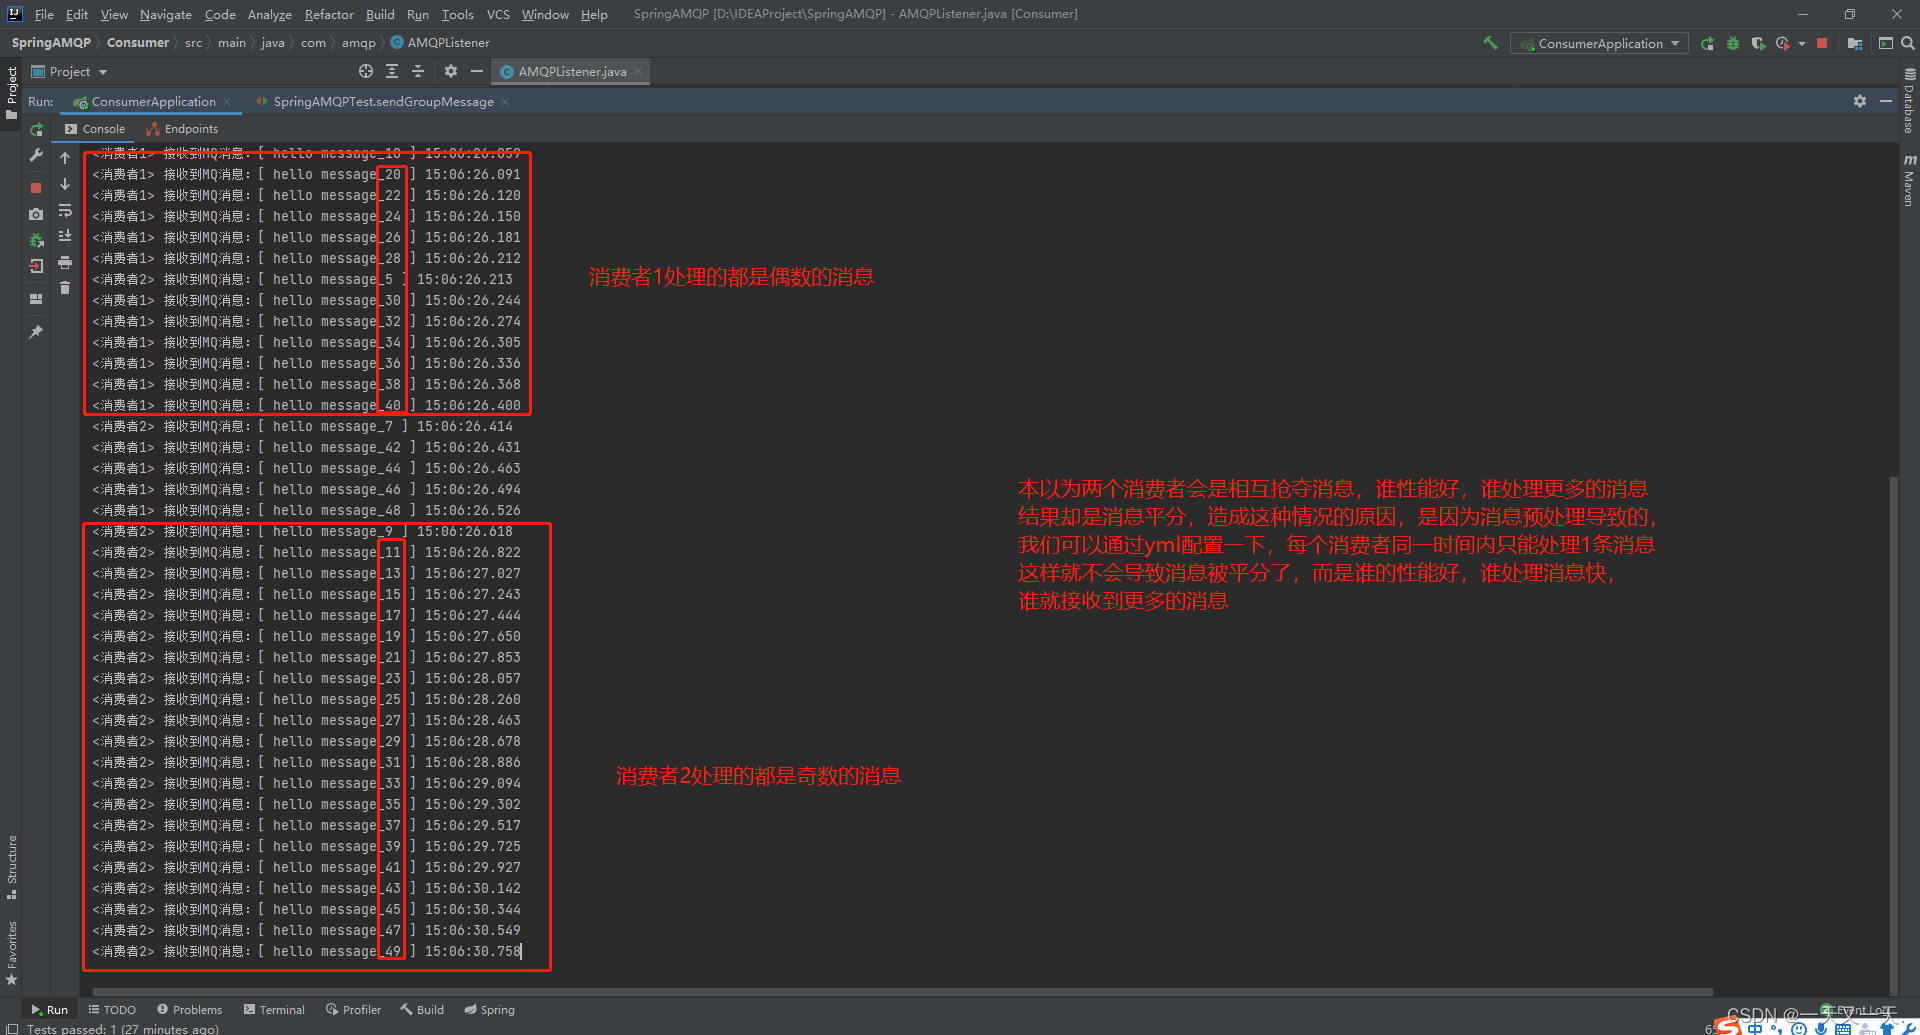This screenshot has width=1920, height=1035.
Task: Rerun ConsumerApplication in Run panel
Action: 36,130
